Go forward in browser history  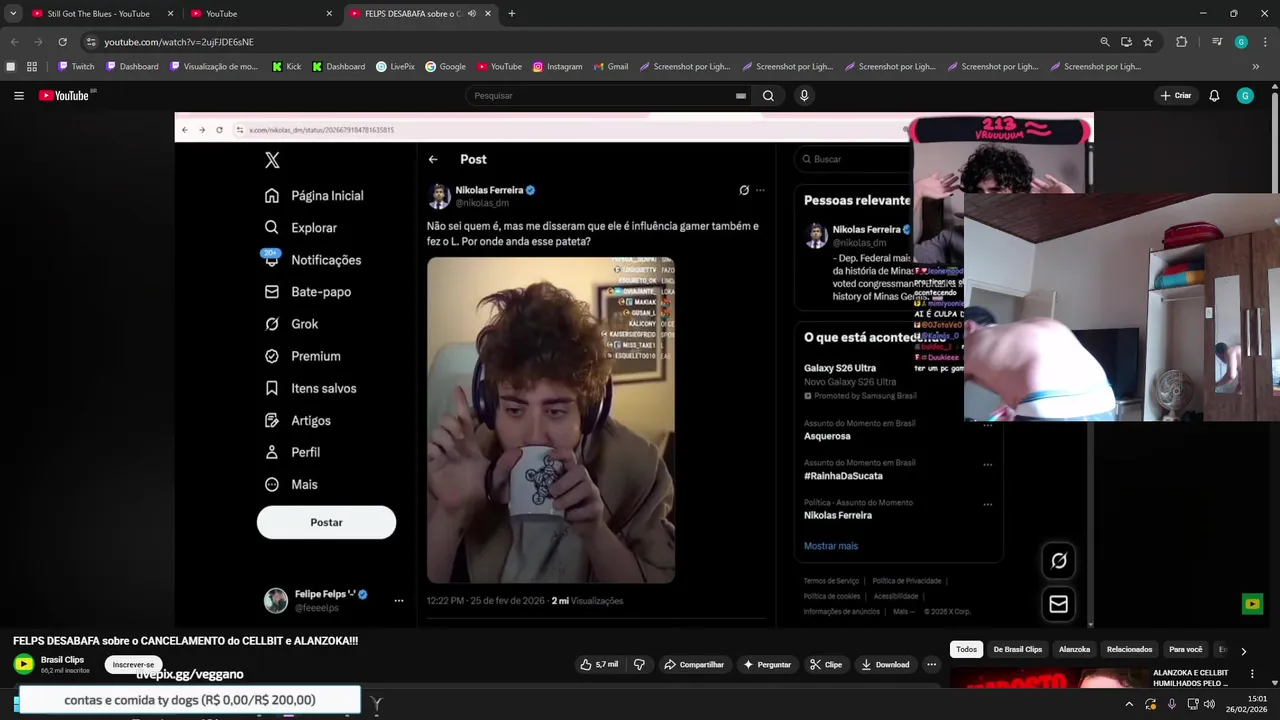(x=38, y=42)
